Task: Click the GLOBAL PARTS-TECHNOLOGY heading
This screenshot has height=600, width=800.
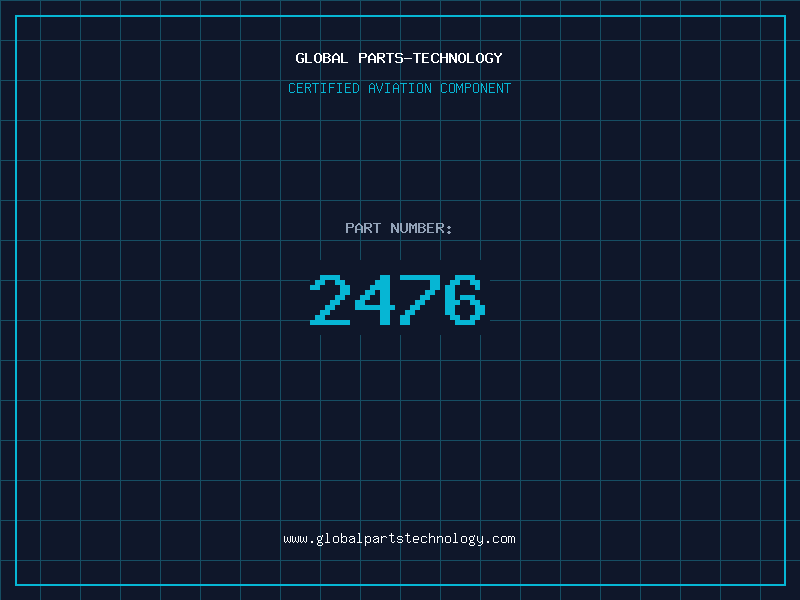Action: 399,58
